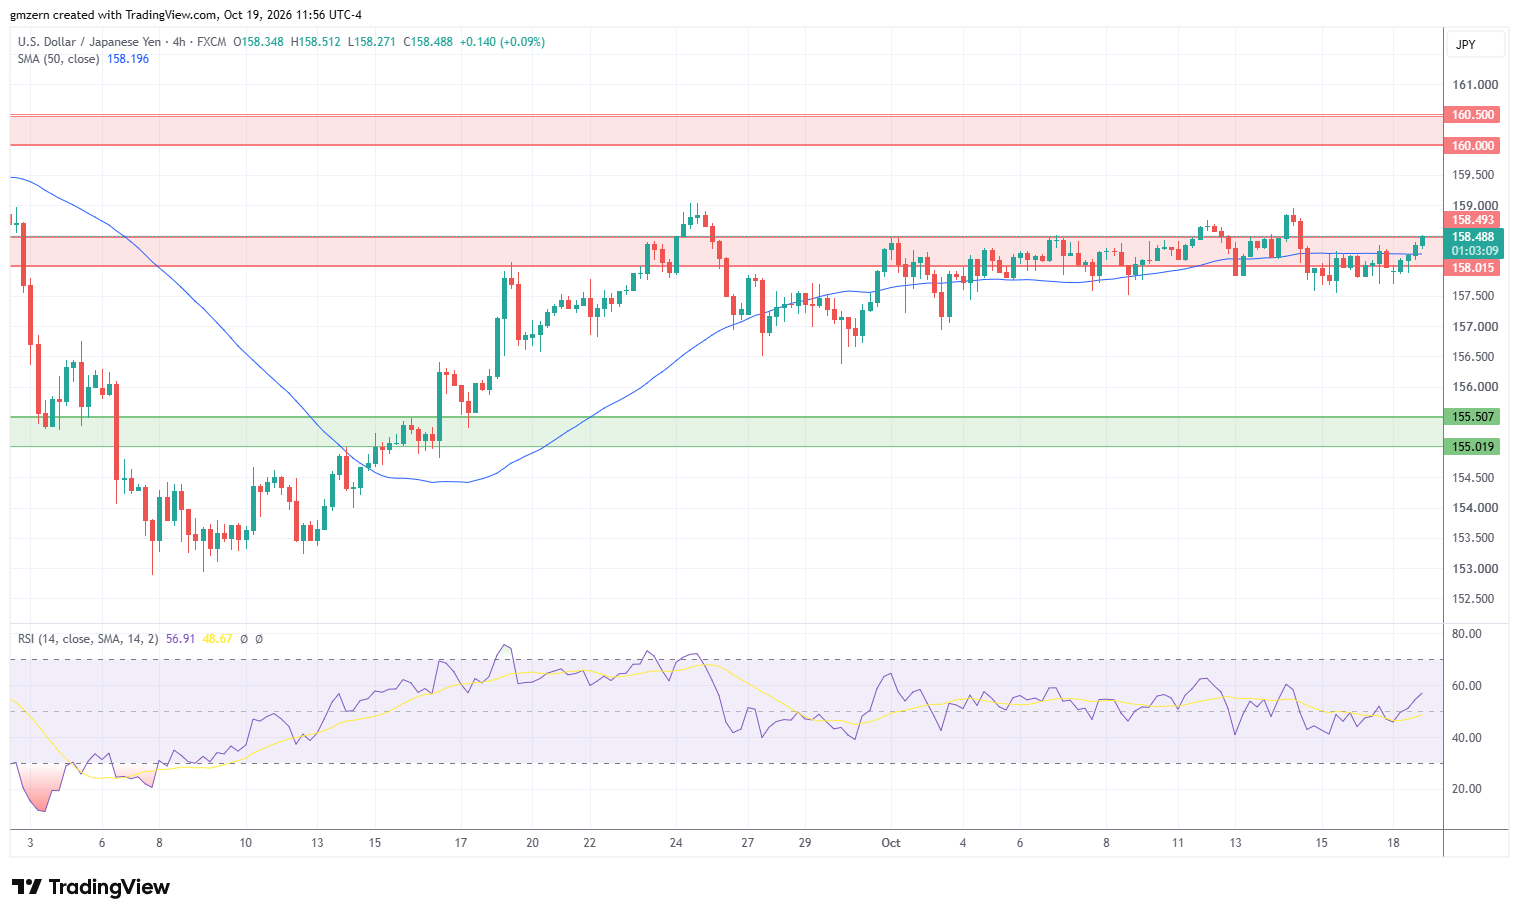Click the U.S. Dollar / Japanese Yen title
Viewport: 1519px width, 917px height.
point(89,42)
